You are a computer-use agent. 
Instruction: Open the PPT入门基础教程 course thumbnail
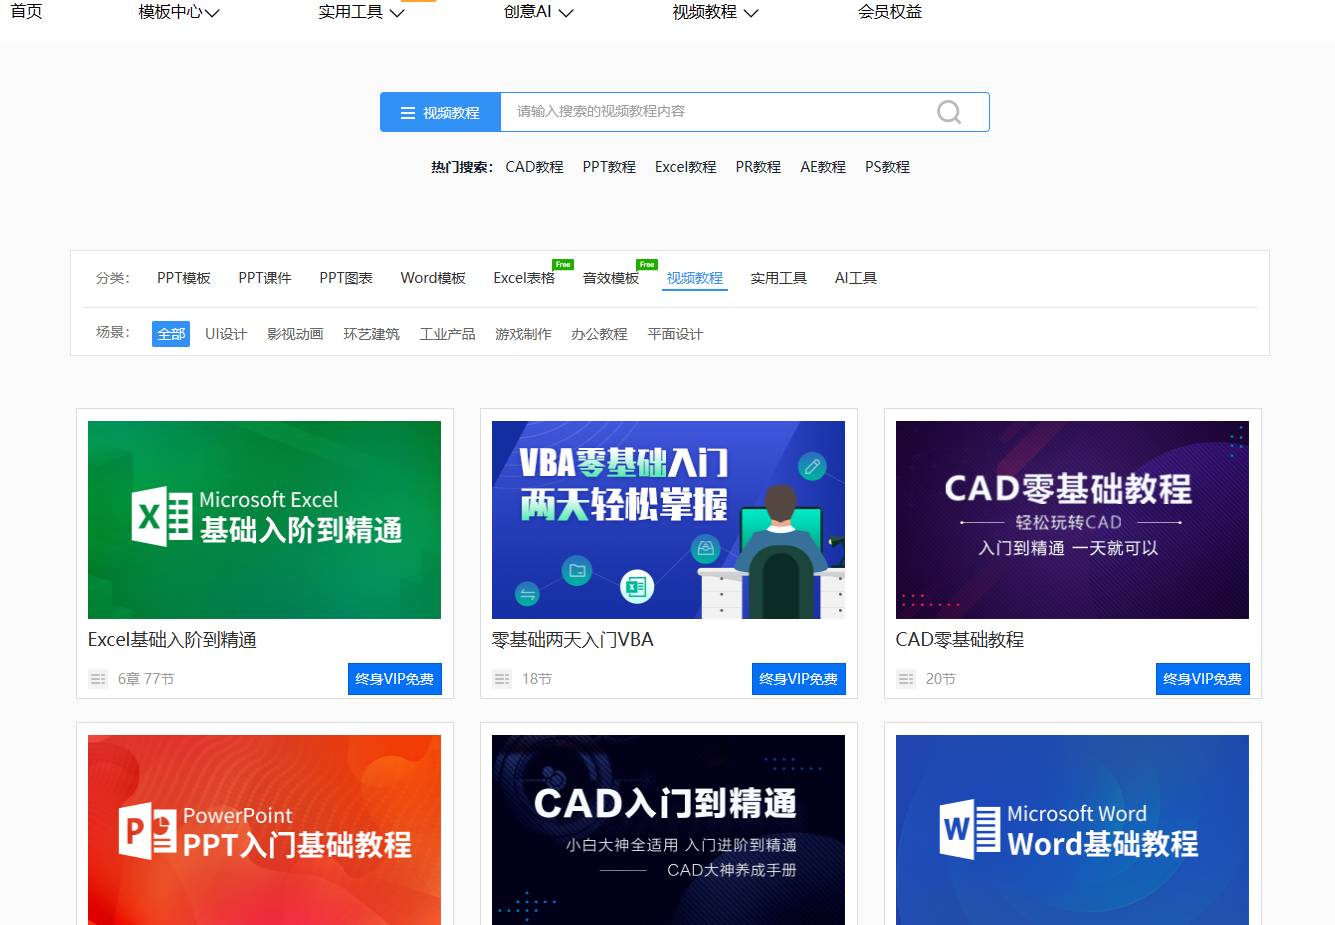[264, 830]
